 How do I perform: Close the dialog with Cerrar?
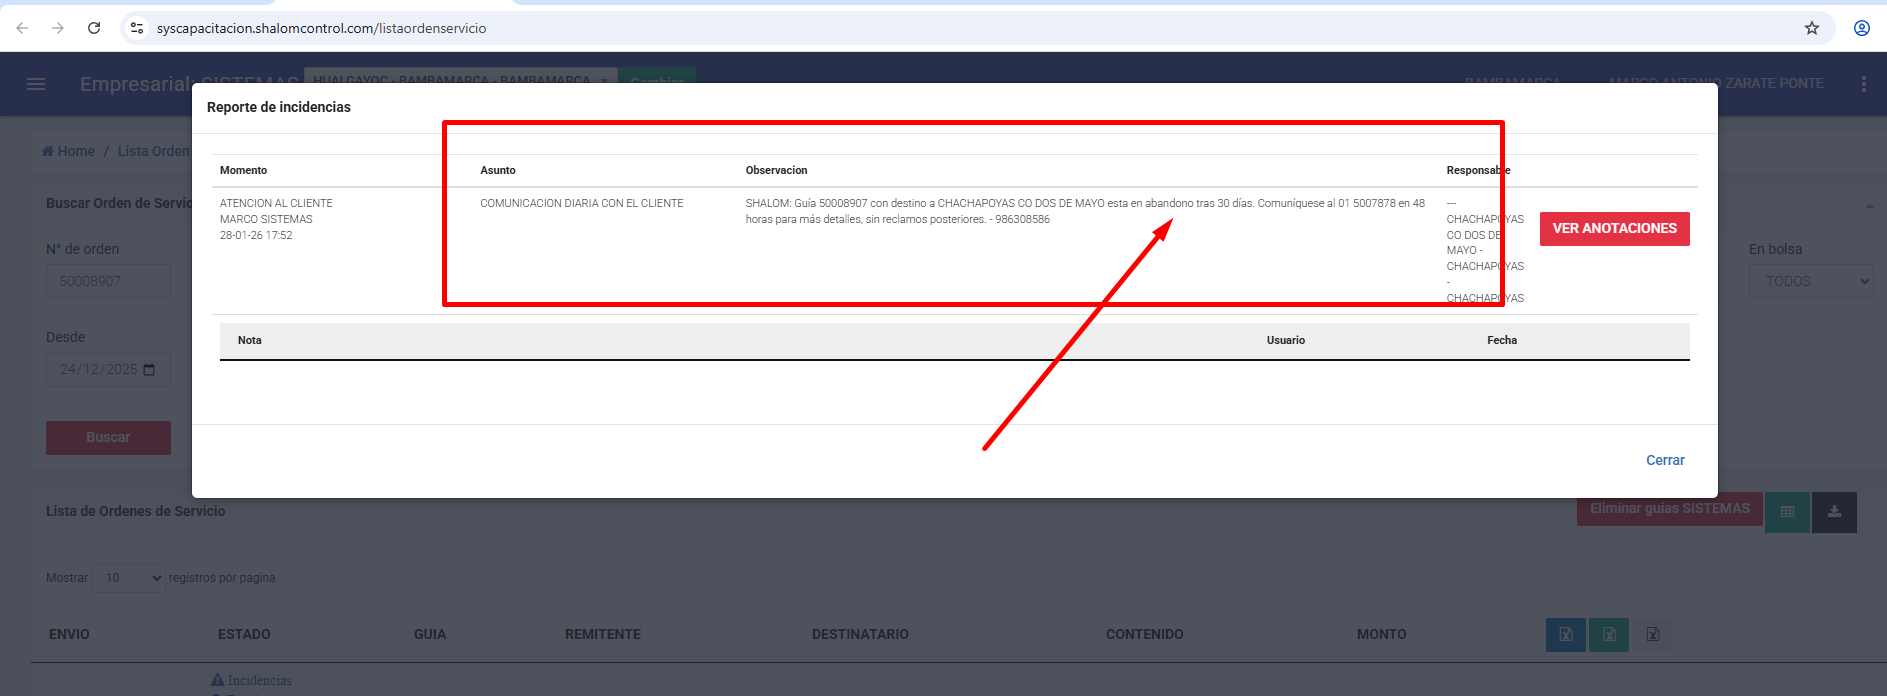tap(1665, 460)
